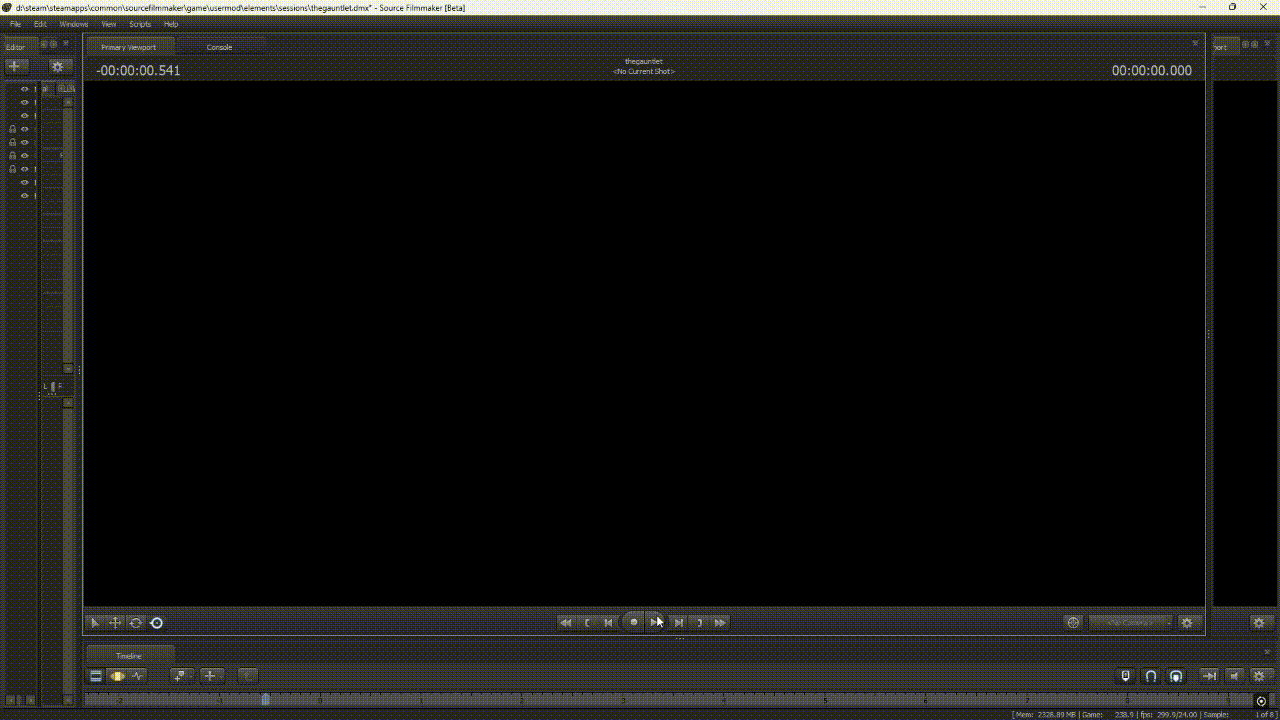The height and width of the screenshot is (720, 1280).
Task: Jump to first frame with double-left arrows
Action: tap(566, 622)
